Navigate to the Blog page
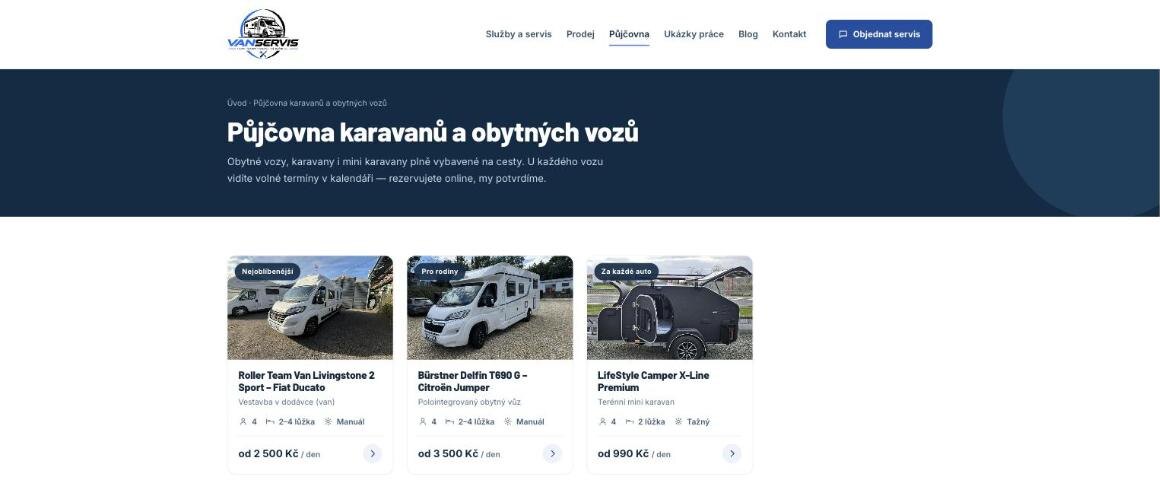The width and height of the screenshot is (1160, 500). pos(748,34)
